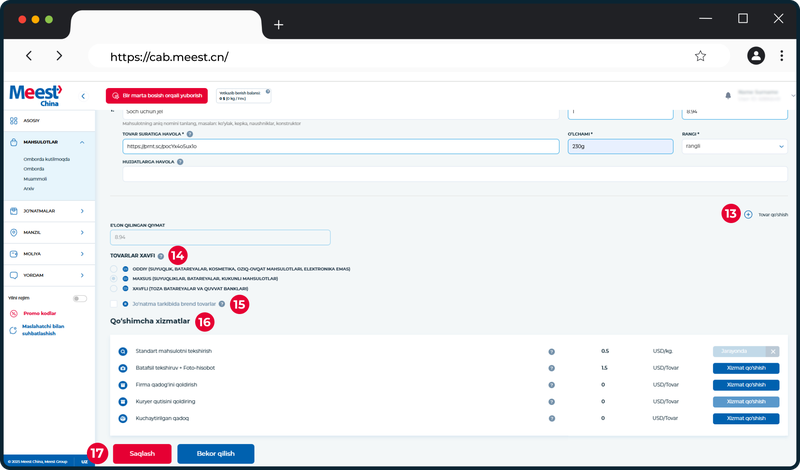Open the user account dropdown arrow
Viewport: 800px width, 470px height.
pos(793,95)
